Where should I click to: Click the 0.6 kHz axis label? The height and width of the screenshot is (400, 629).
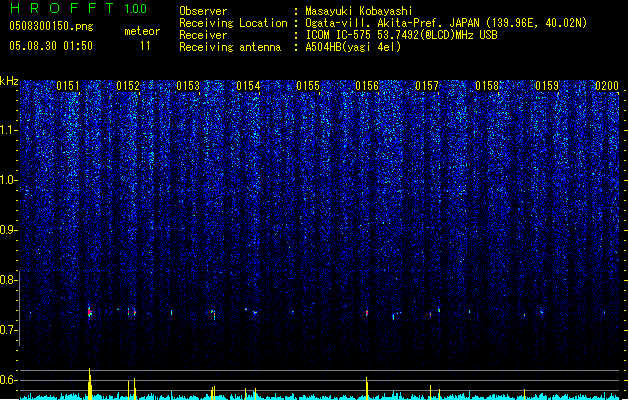(7, 380)
